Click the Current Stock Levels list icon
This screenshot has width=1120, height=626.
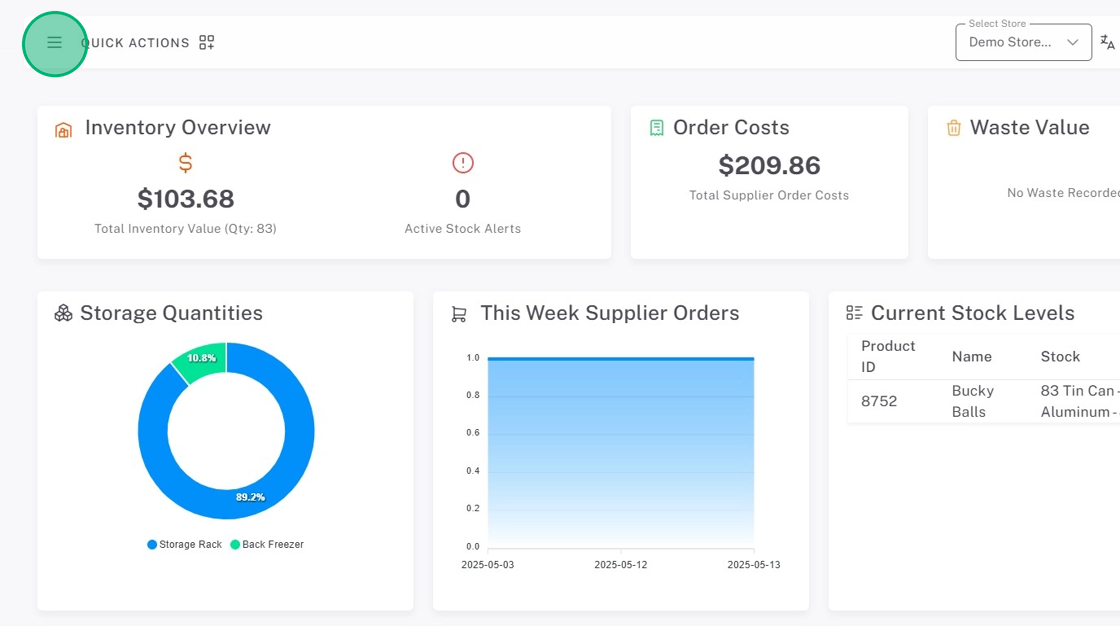click(x=854, y=313)
